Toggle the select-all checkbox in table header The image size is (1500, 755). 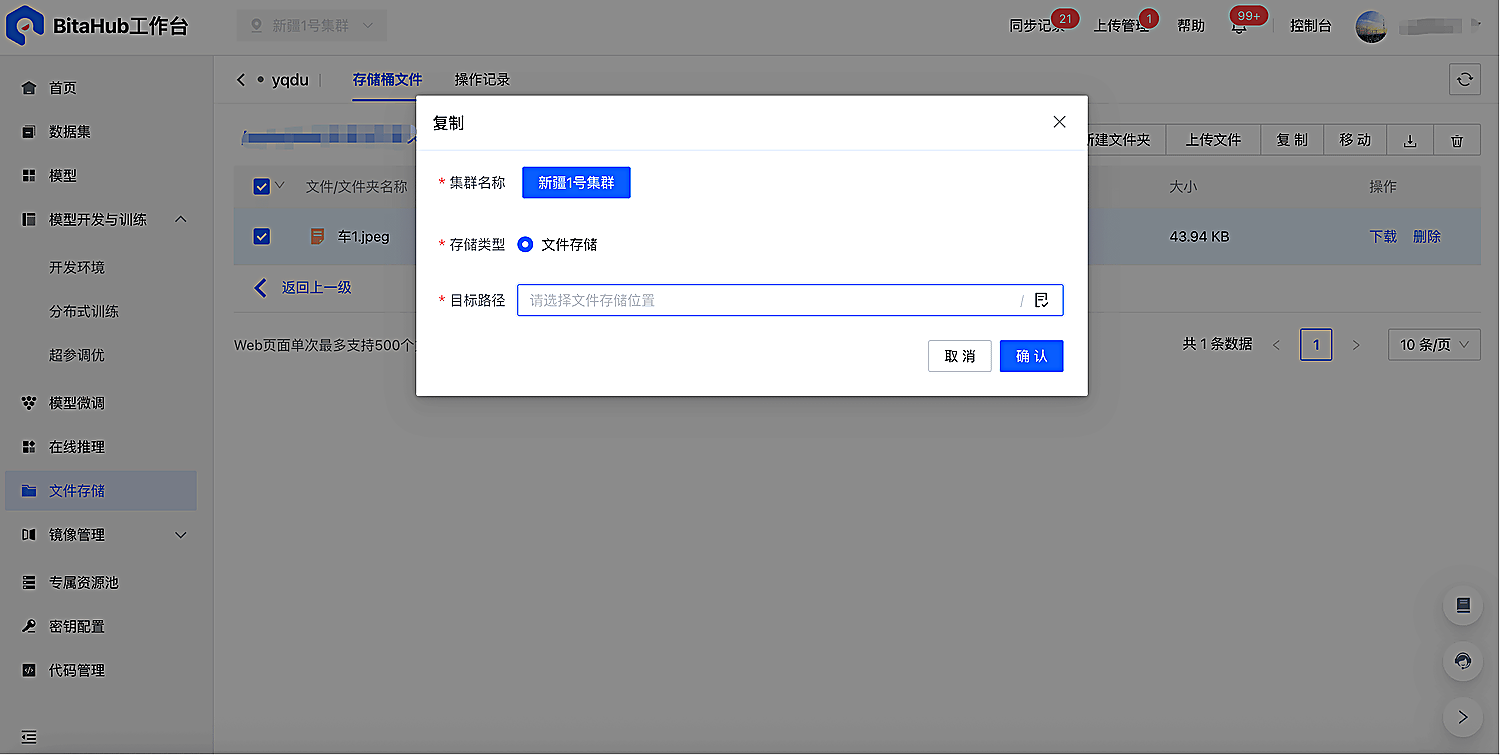[x=262, y=186]
